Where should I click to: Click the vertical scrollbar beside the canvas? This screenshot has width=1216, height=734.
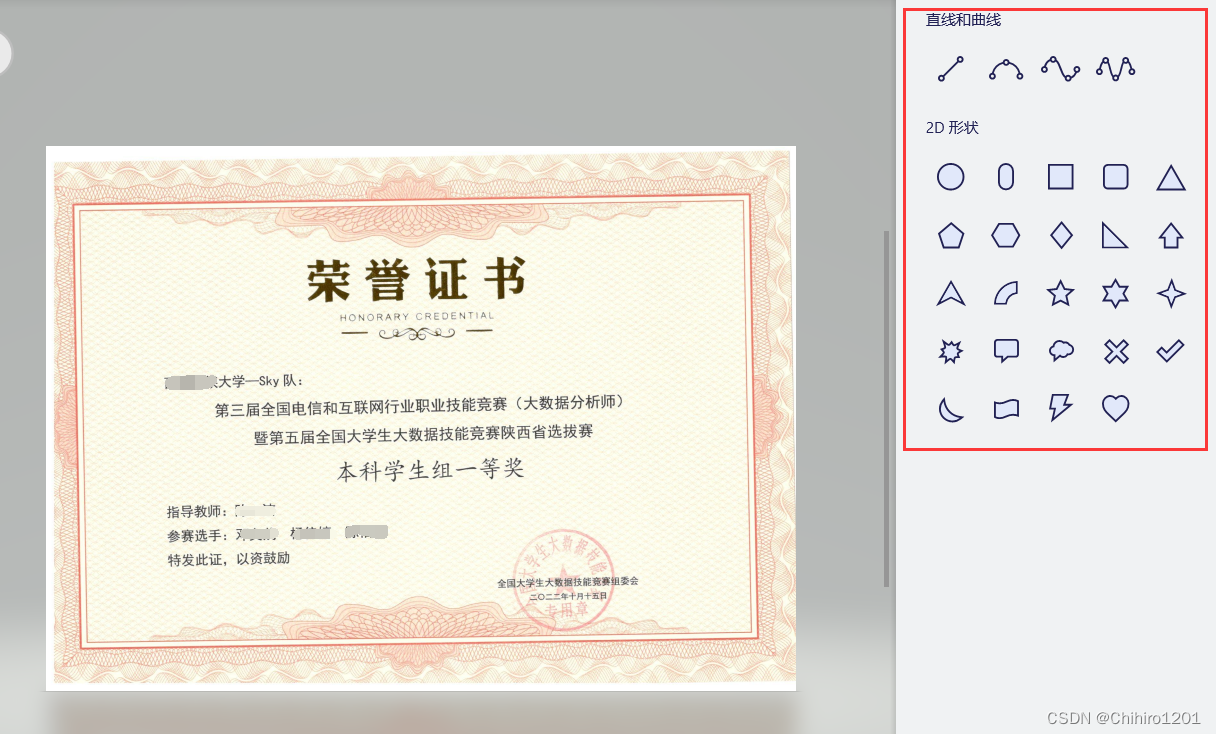pyautogui.click(x=886, y=409)
